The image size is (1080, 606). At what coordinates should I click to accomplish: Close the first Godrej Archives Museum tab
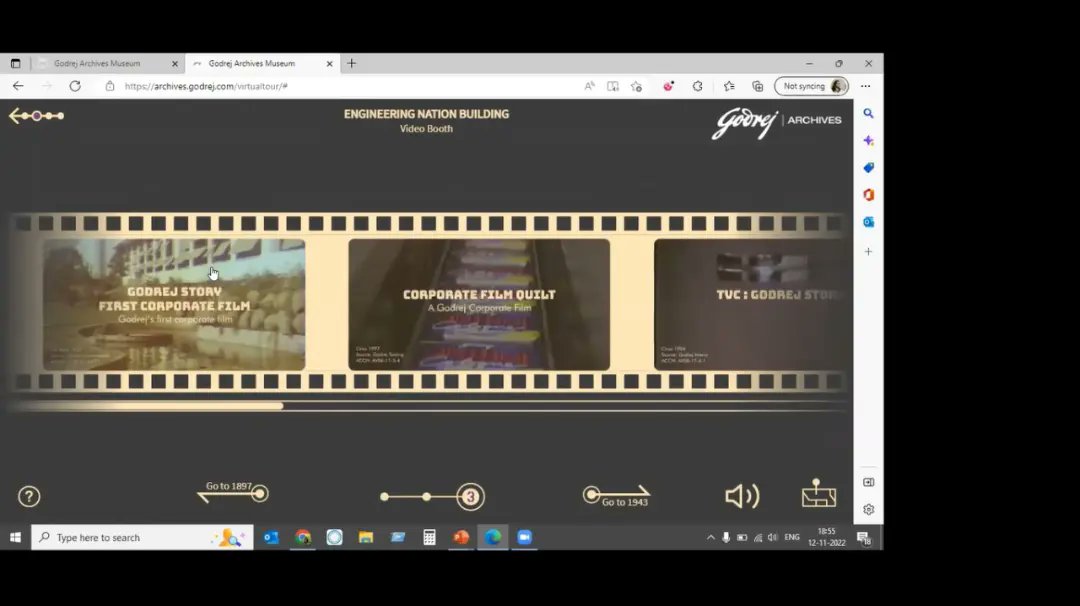pyautogui.click(x=174, y=63)
